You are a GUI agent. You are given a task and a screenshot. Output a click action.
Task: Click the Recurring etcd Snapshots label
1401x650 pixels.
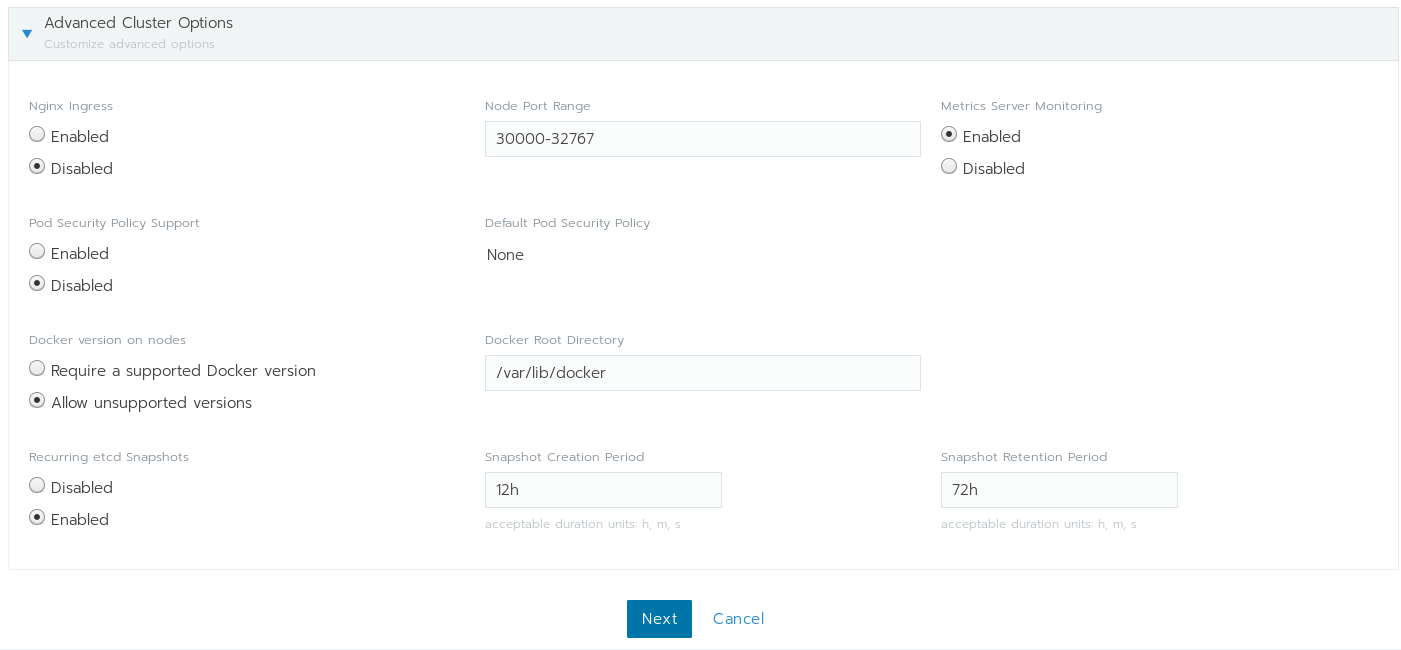pos(109,457)
